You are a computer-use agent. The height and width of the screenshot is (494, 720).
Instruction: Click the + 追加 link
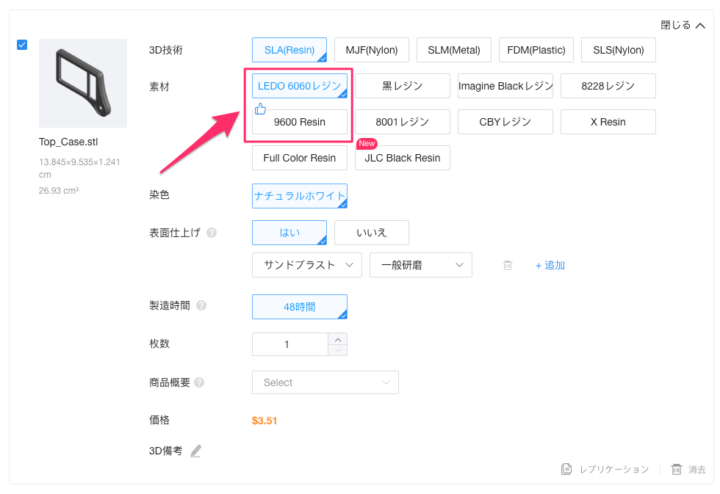(x=550, y=265)
